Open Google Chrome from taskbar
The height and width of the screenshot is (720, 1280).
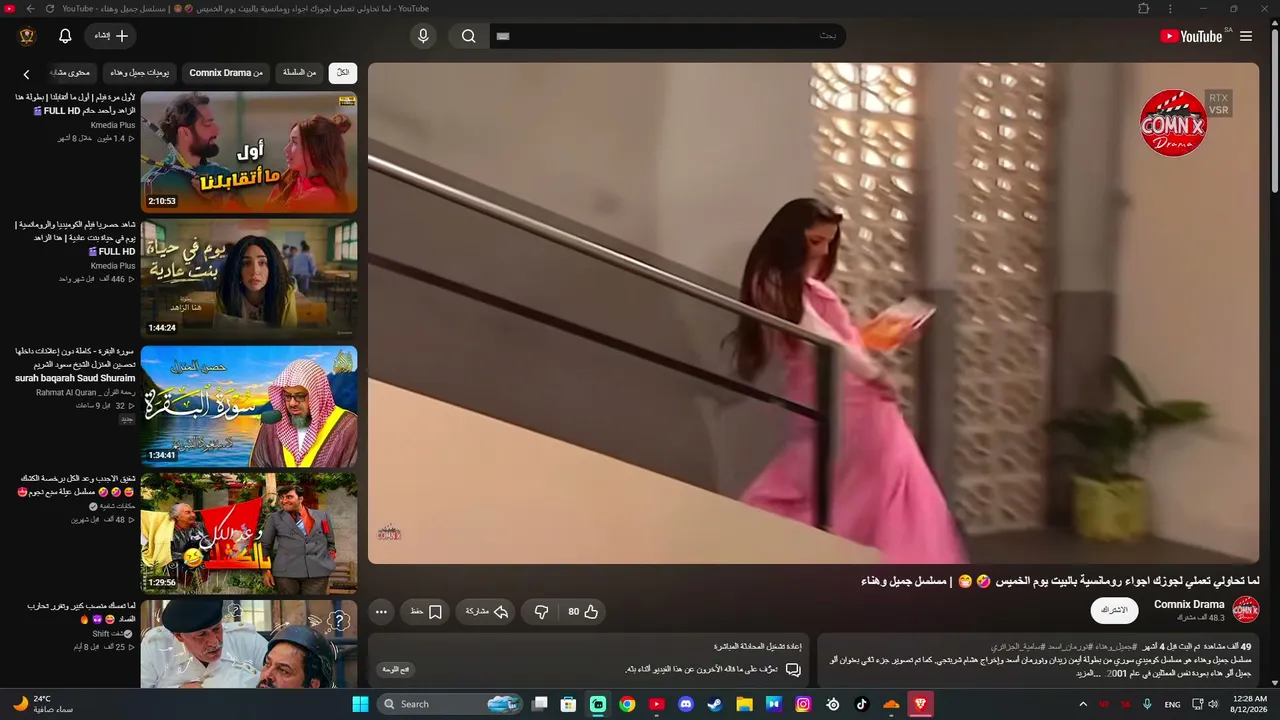(x=627, y=704)
